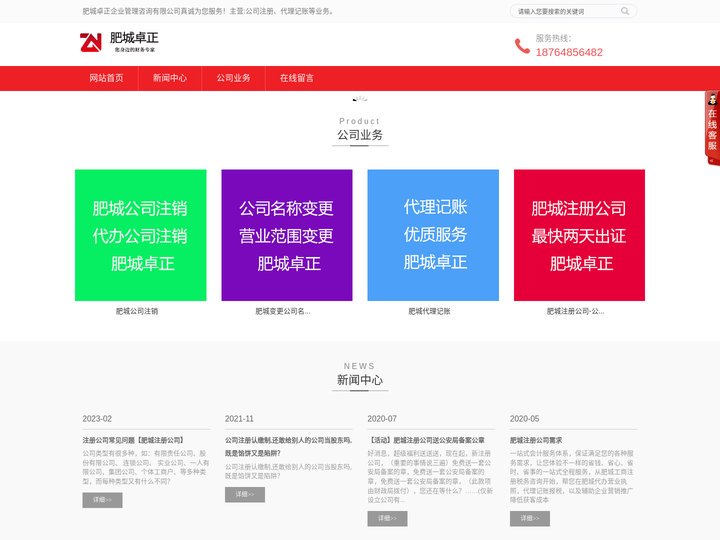
Task: Click the 肥城公司注销 caption link
Action: 137,311
